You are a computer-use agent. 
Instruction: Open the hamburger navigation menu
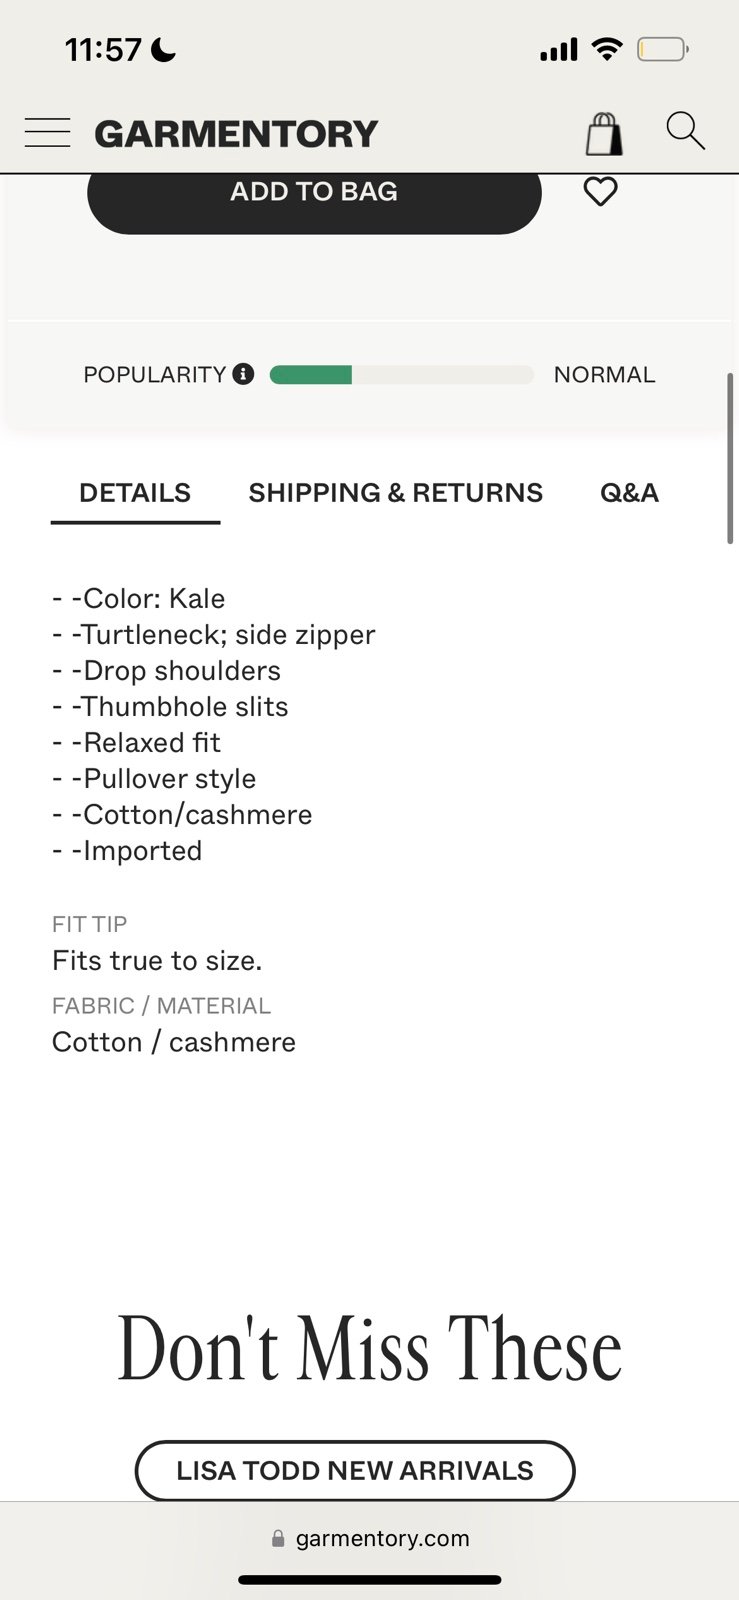[x=47, y=133]
